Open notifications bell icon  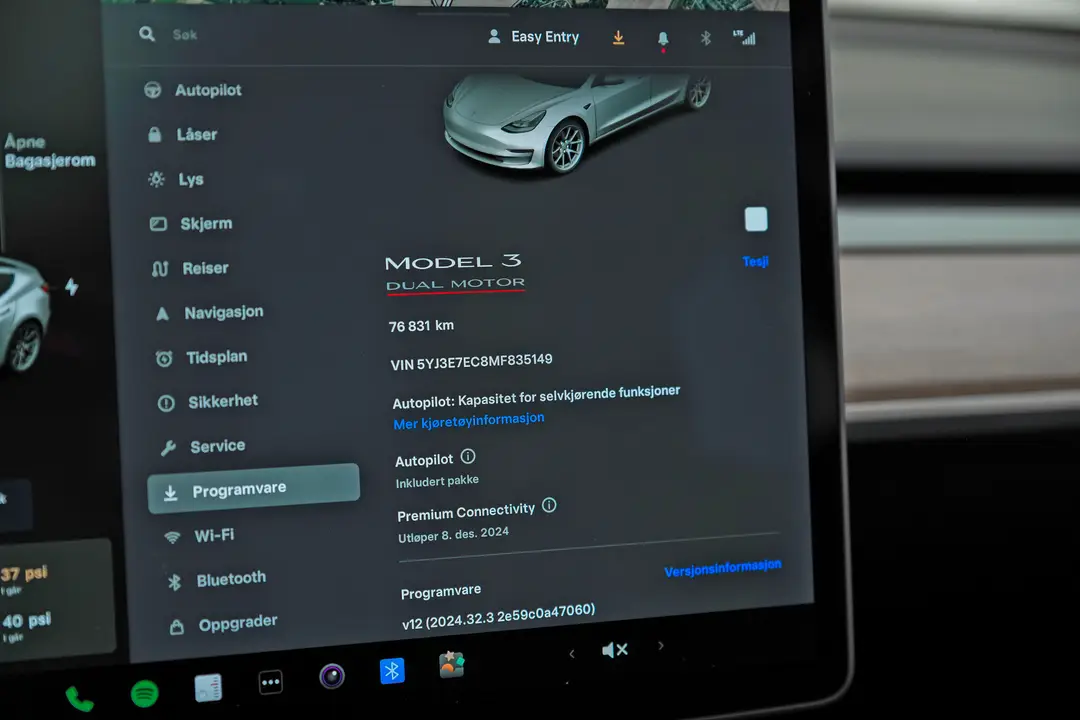tap(663, 39)
